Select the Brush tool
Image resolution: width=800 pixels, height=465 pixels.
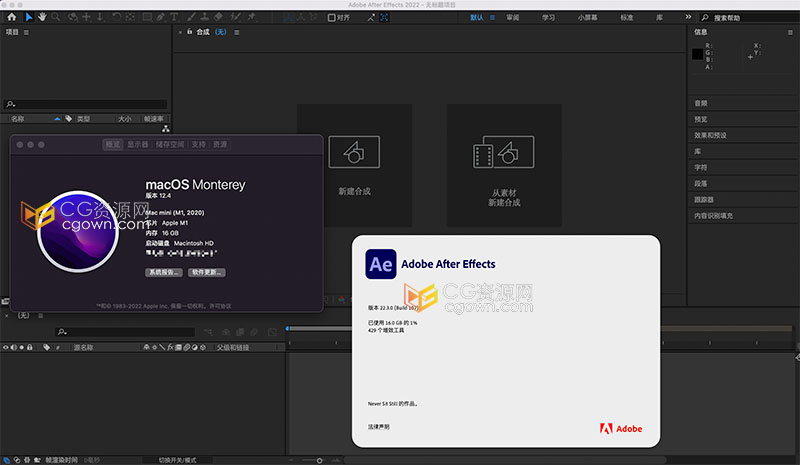click(x=191, y=17)
